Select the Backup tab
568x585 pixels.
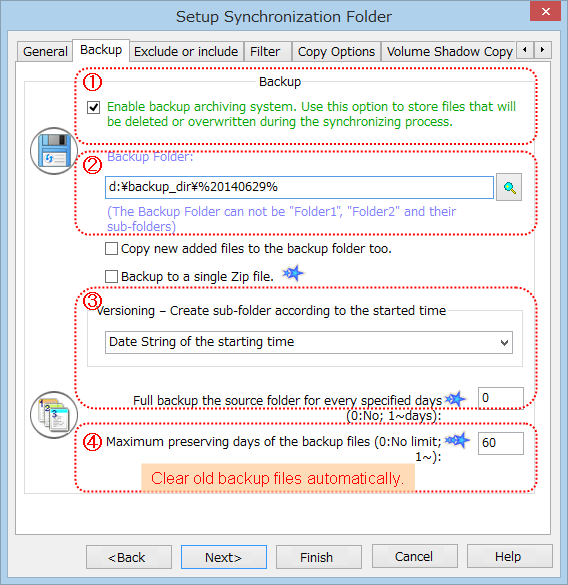[x=101, y=50]
